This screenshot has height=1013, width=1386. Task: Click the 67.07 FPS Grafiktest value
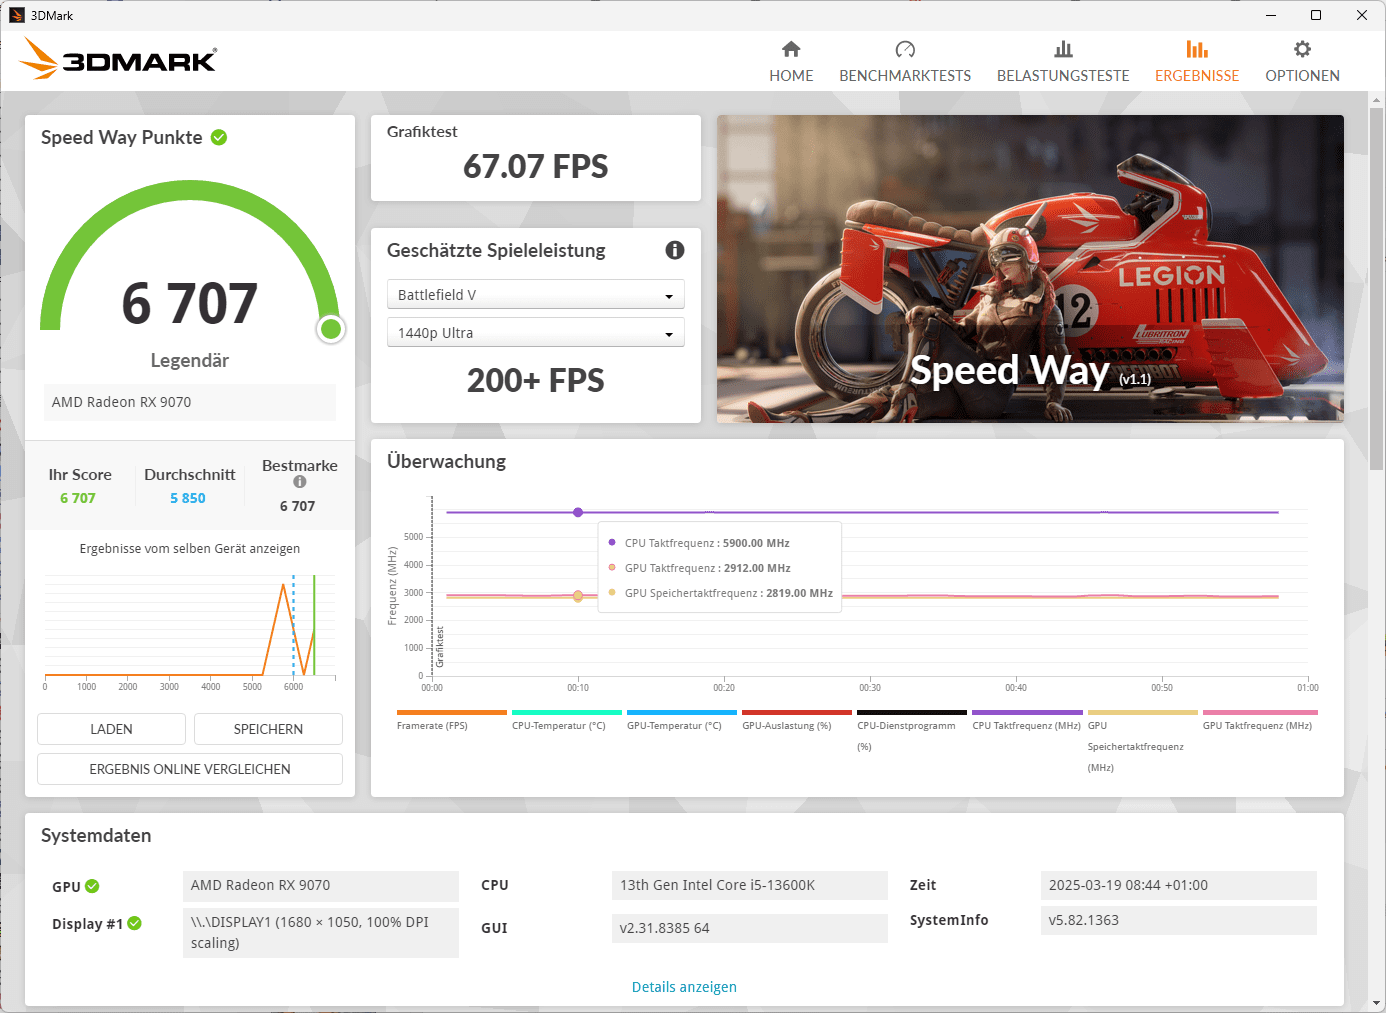[535, 166]
